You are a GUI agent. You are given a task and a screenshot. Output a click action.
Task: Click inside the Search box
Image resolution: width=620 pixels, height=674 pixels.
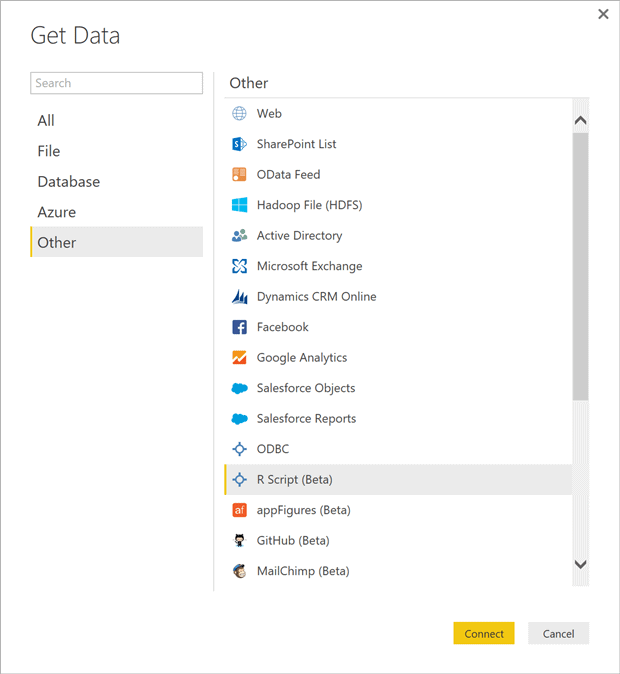click(117, 83)
